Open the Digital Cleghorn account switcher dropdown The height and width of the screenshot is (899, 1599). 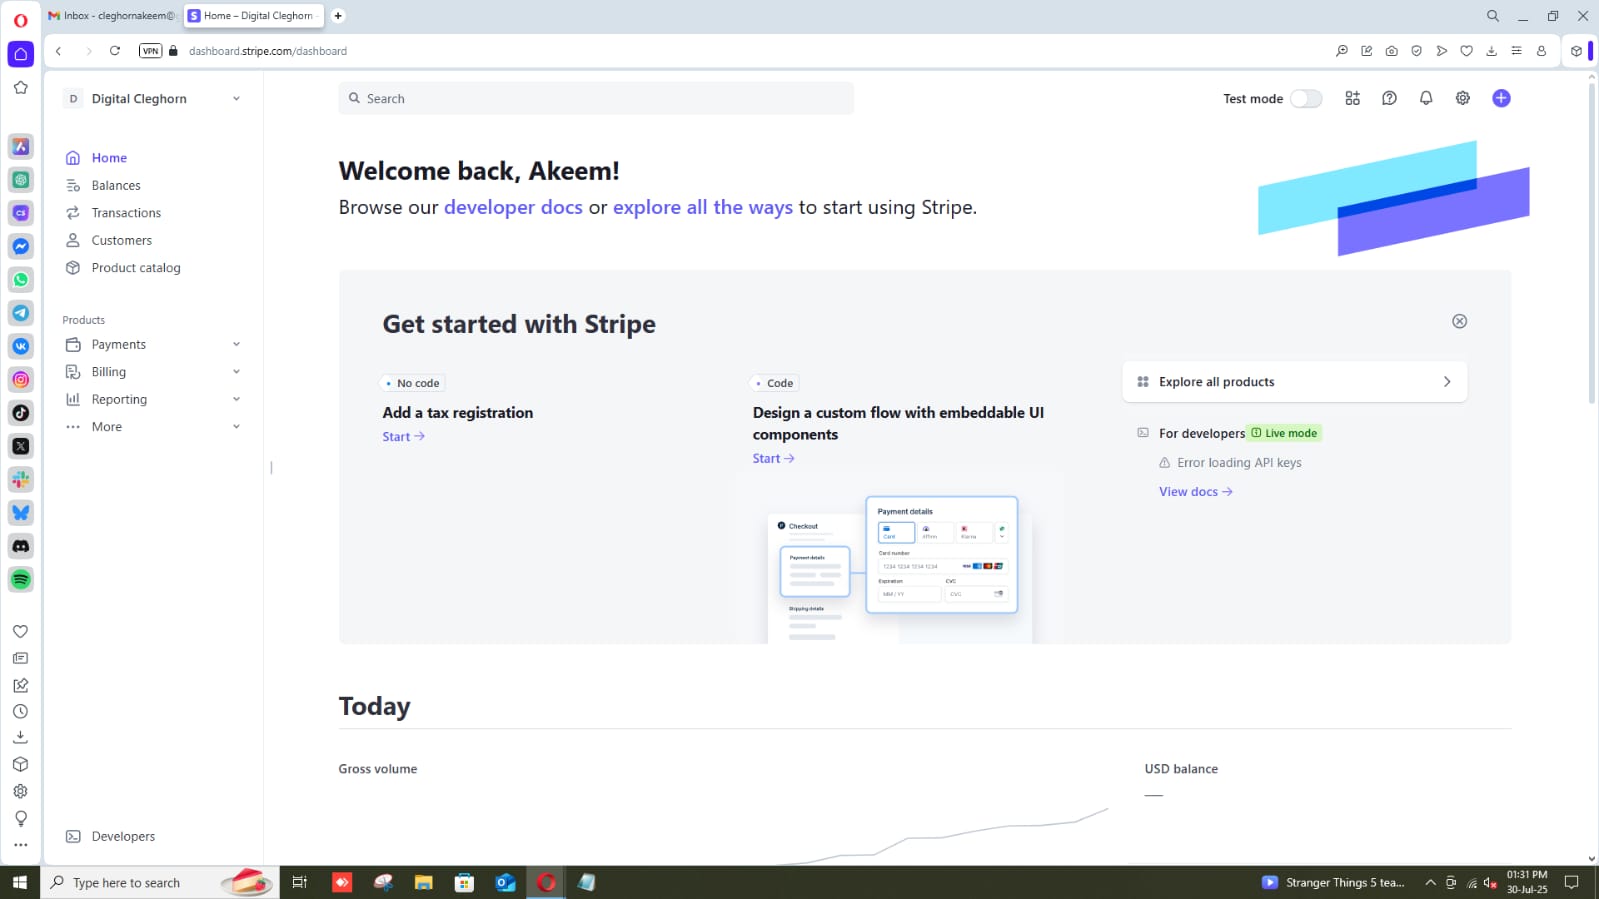pyautogui.click(x=153, y=98)
